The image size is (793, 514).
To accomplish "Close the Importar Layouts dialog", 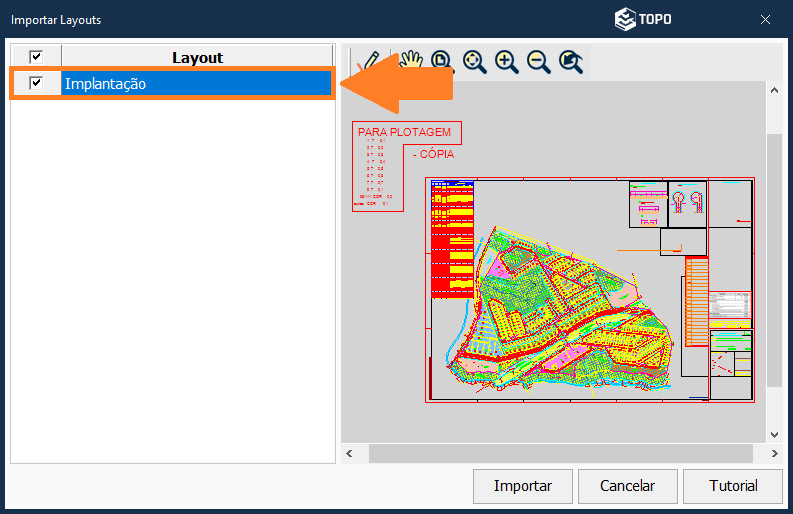I will pyautogui.click(x=765, y=19).
